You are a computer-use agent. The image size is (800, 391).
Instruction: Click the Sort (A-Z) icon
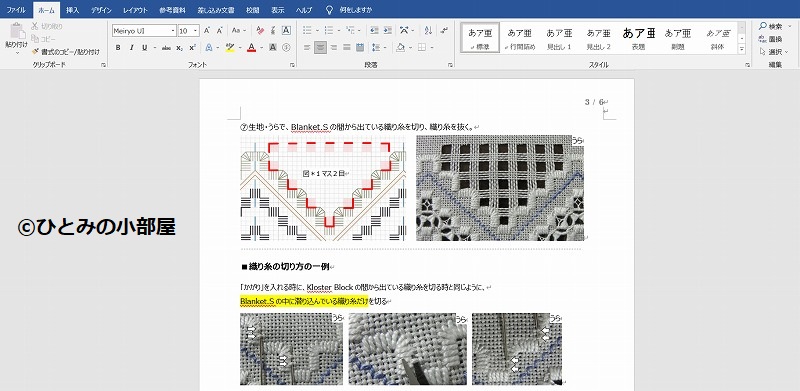(x=428, y=31)
